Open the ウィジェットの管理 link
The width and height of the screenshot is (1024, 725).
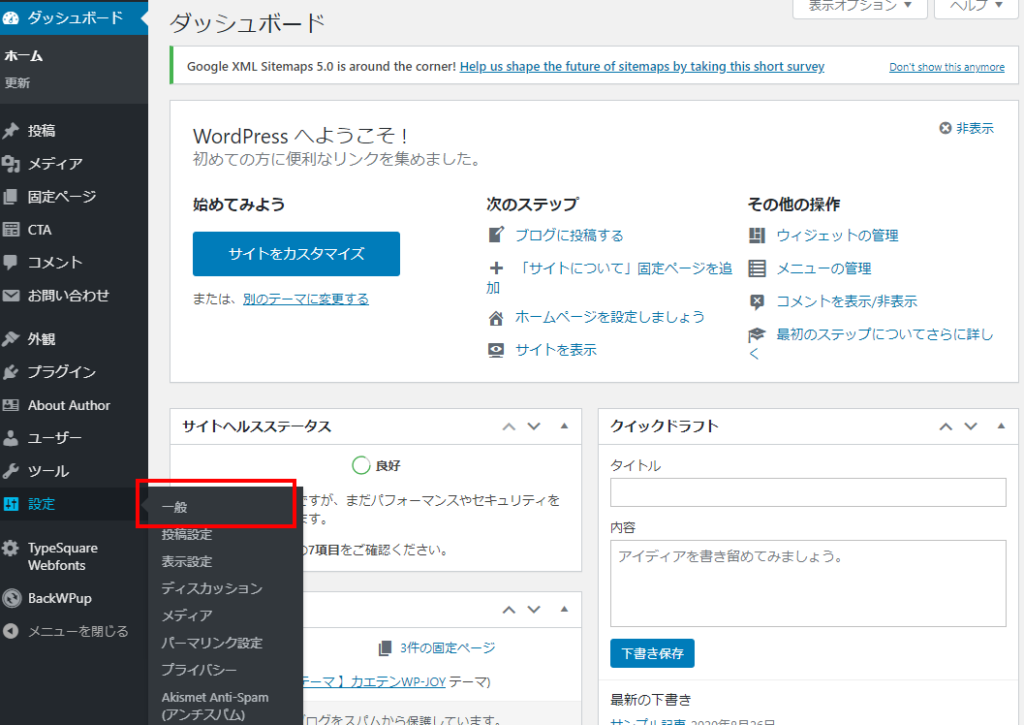coord(837,235)
